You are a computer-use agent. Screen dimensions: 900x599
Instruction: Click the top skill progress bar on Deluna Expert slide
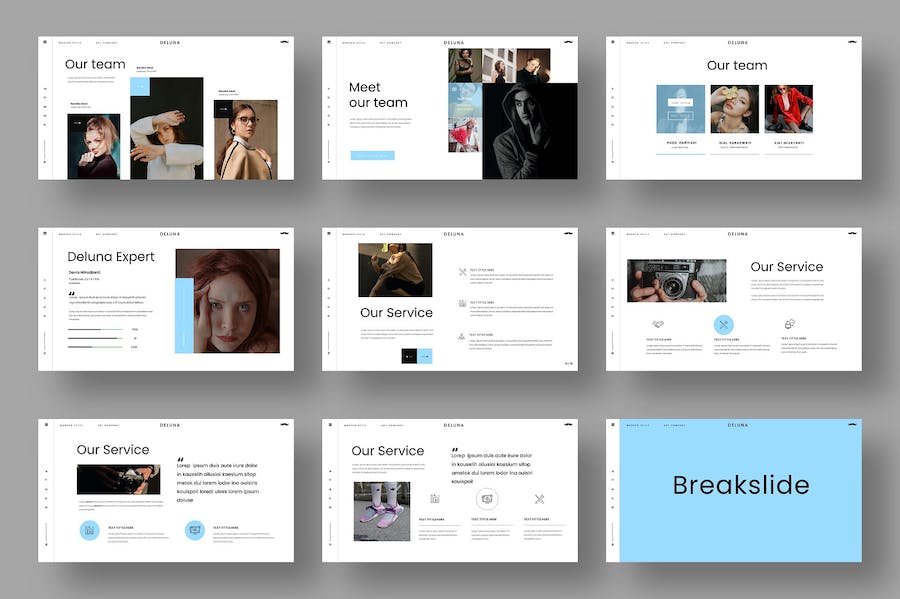[x=97, y=328]
